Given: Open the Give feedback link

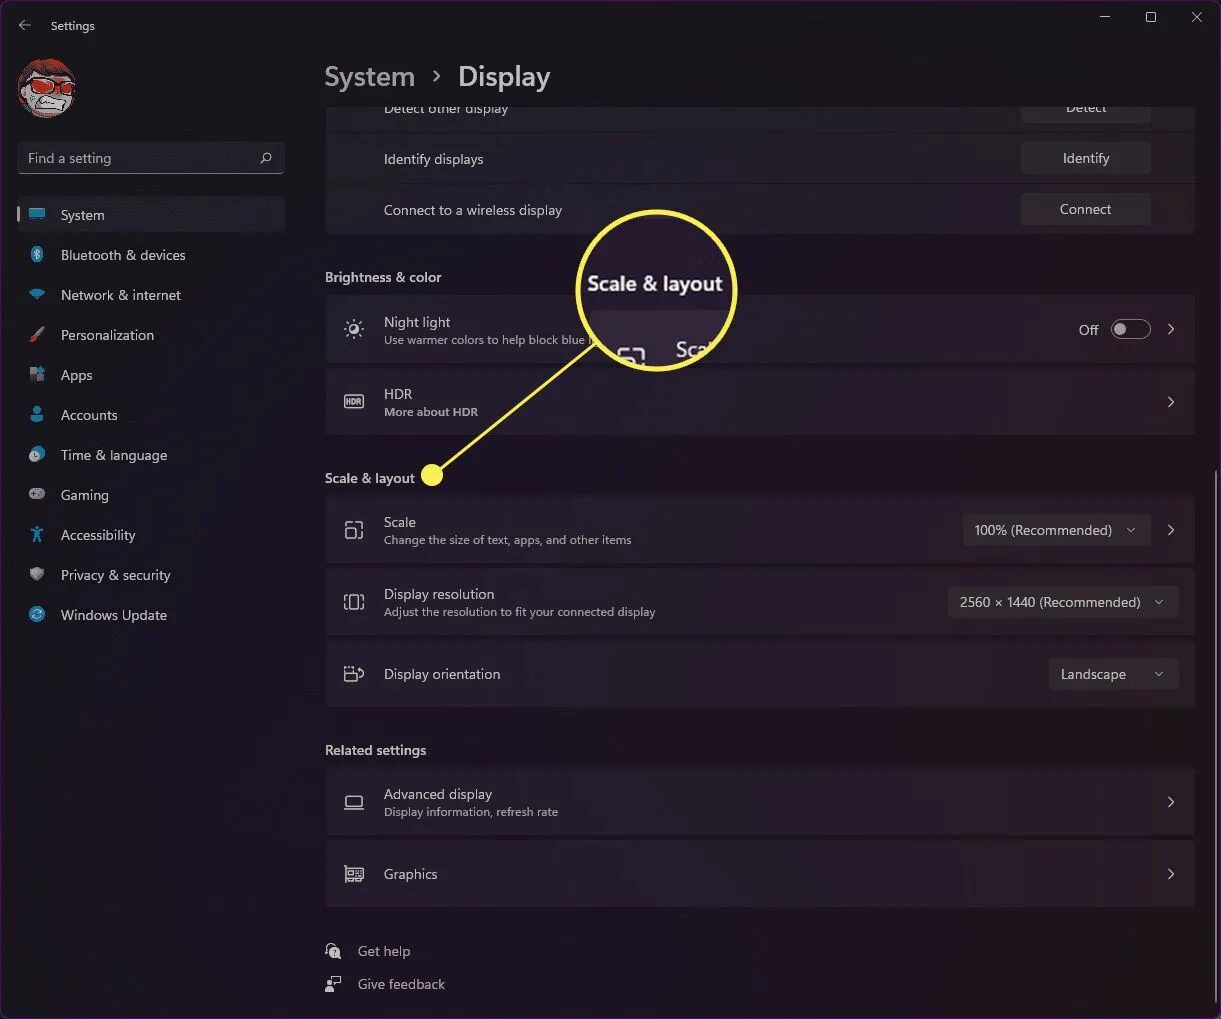Looking at the screenshot, I should click(401, 984).
